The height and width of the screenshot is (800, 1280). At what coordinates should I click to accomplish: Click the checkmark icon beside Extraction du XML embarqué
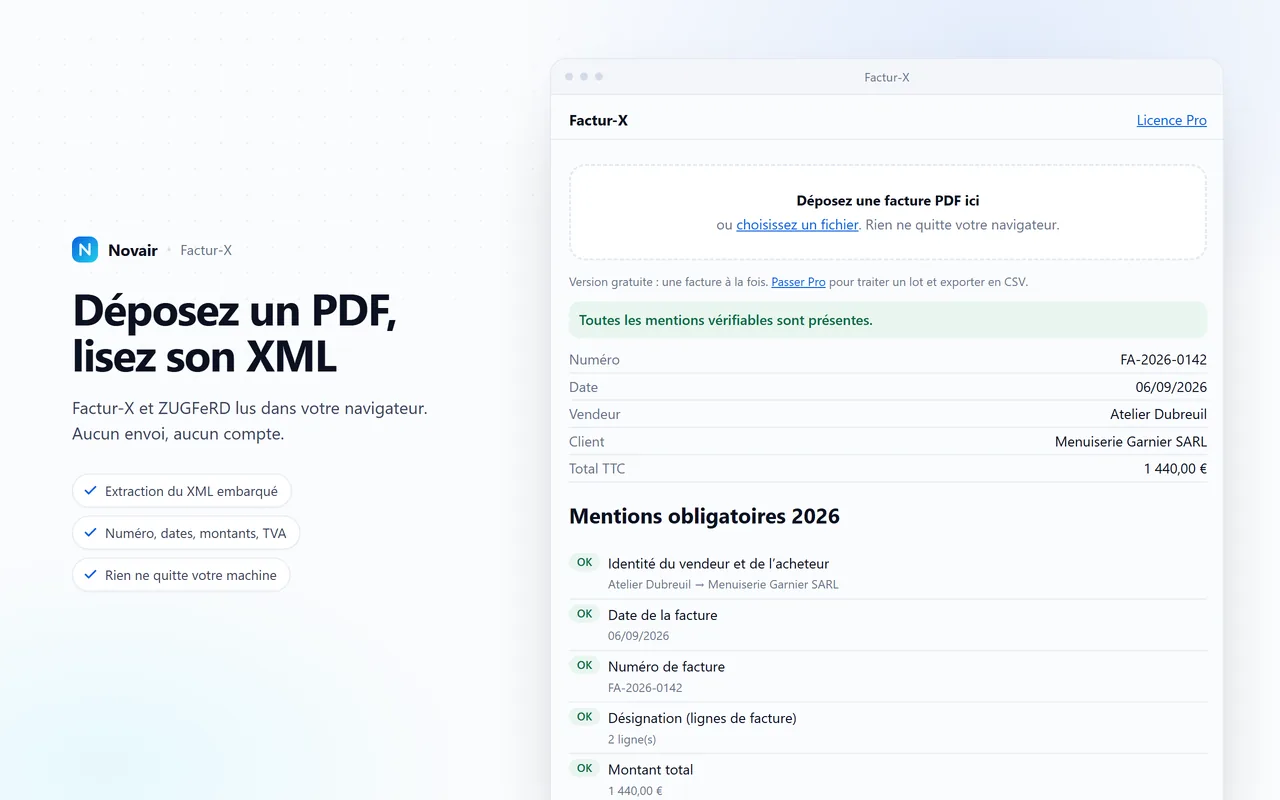point(91,491)
